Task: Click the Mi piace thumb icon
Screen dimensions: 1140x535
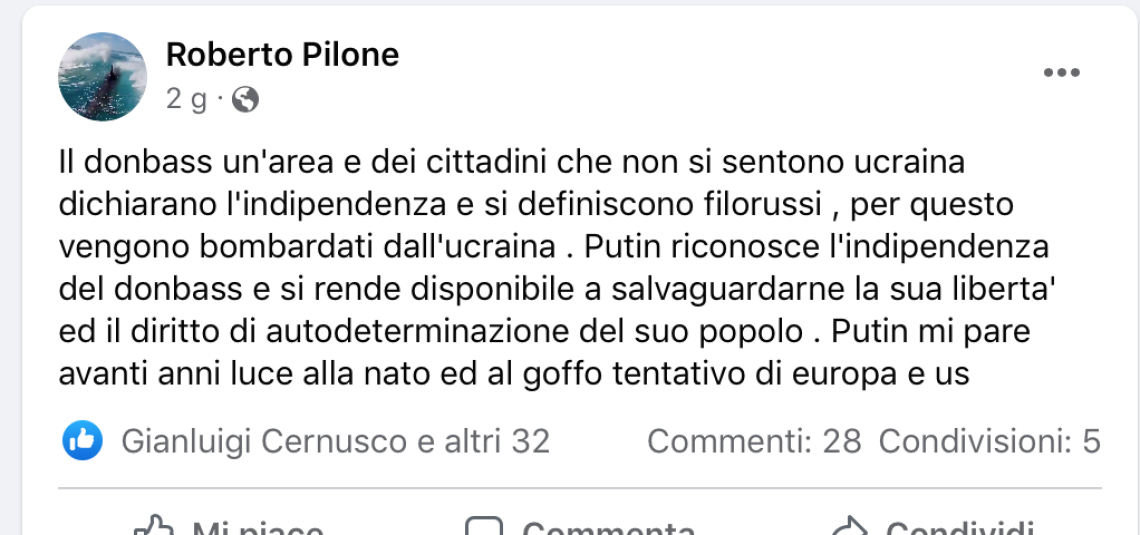Action: pos(155,527)
